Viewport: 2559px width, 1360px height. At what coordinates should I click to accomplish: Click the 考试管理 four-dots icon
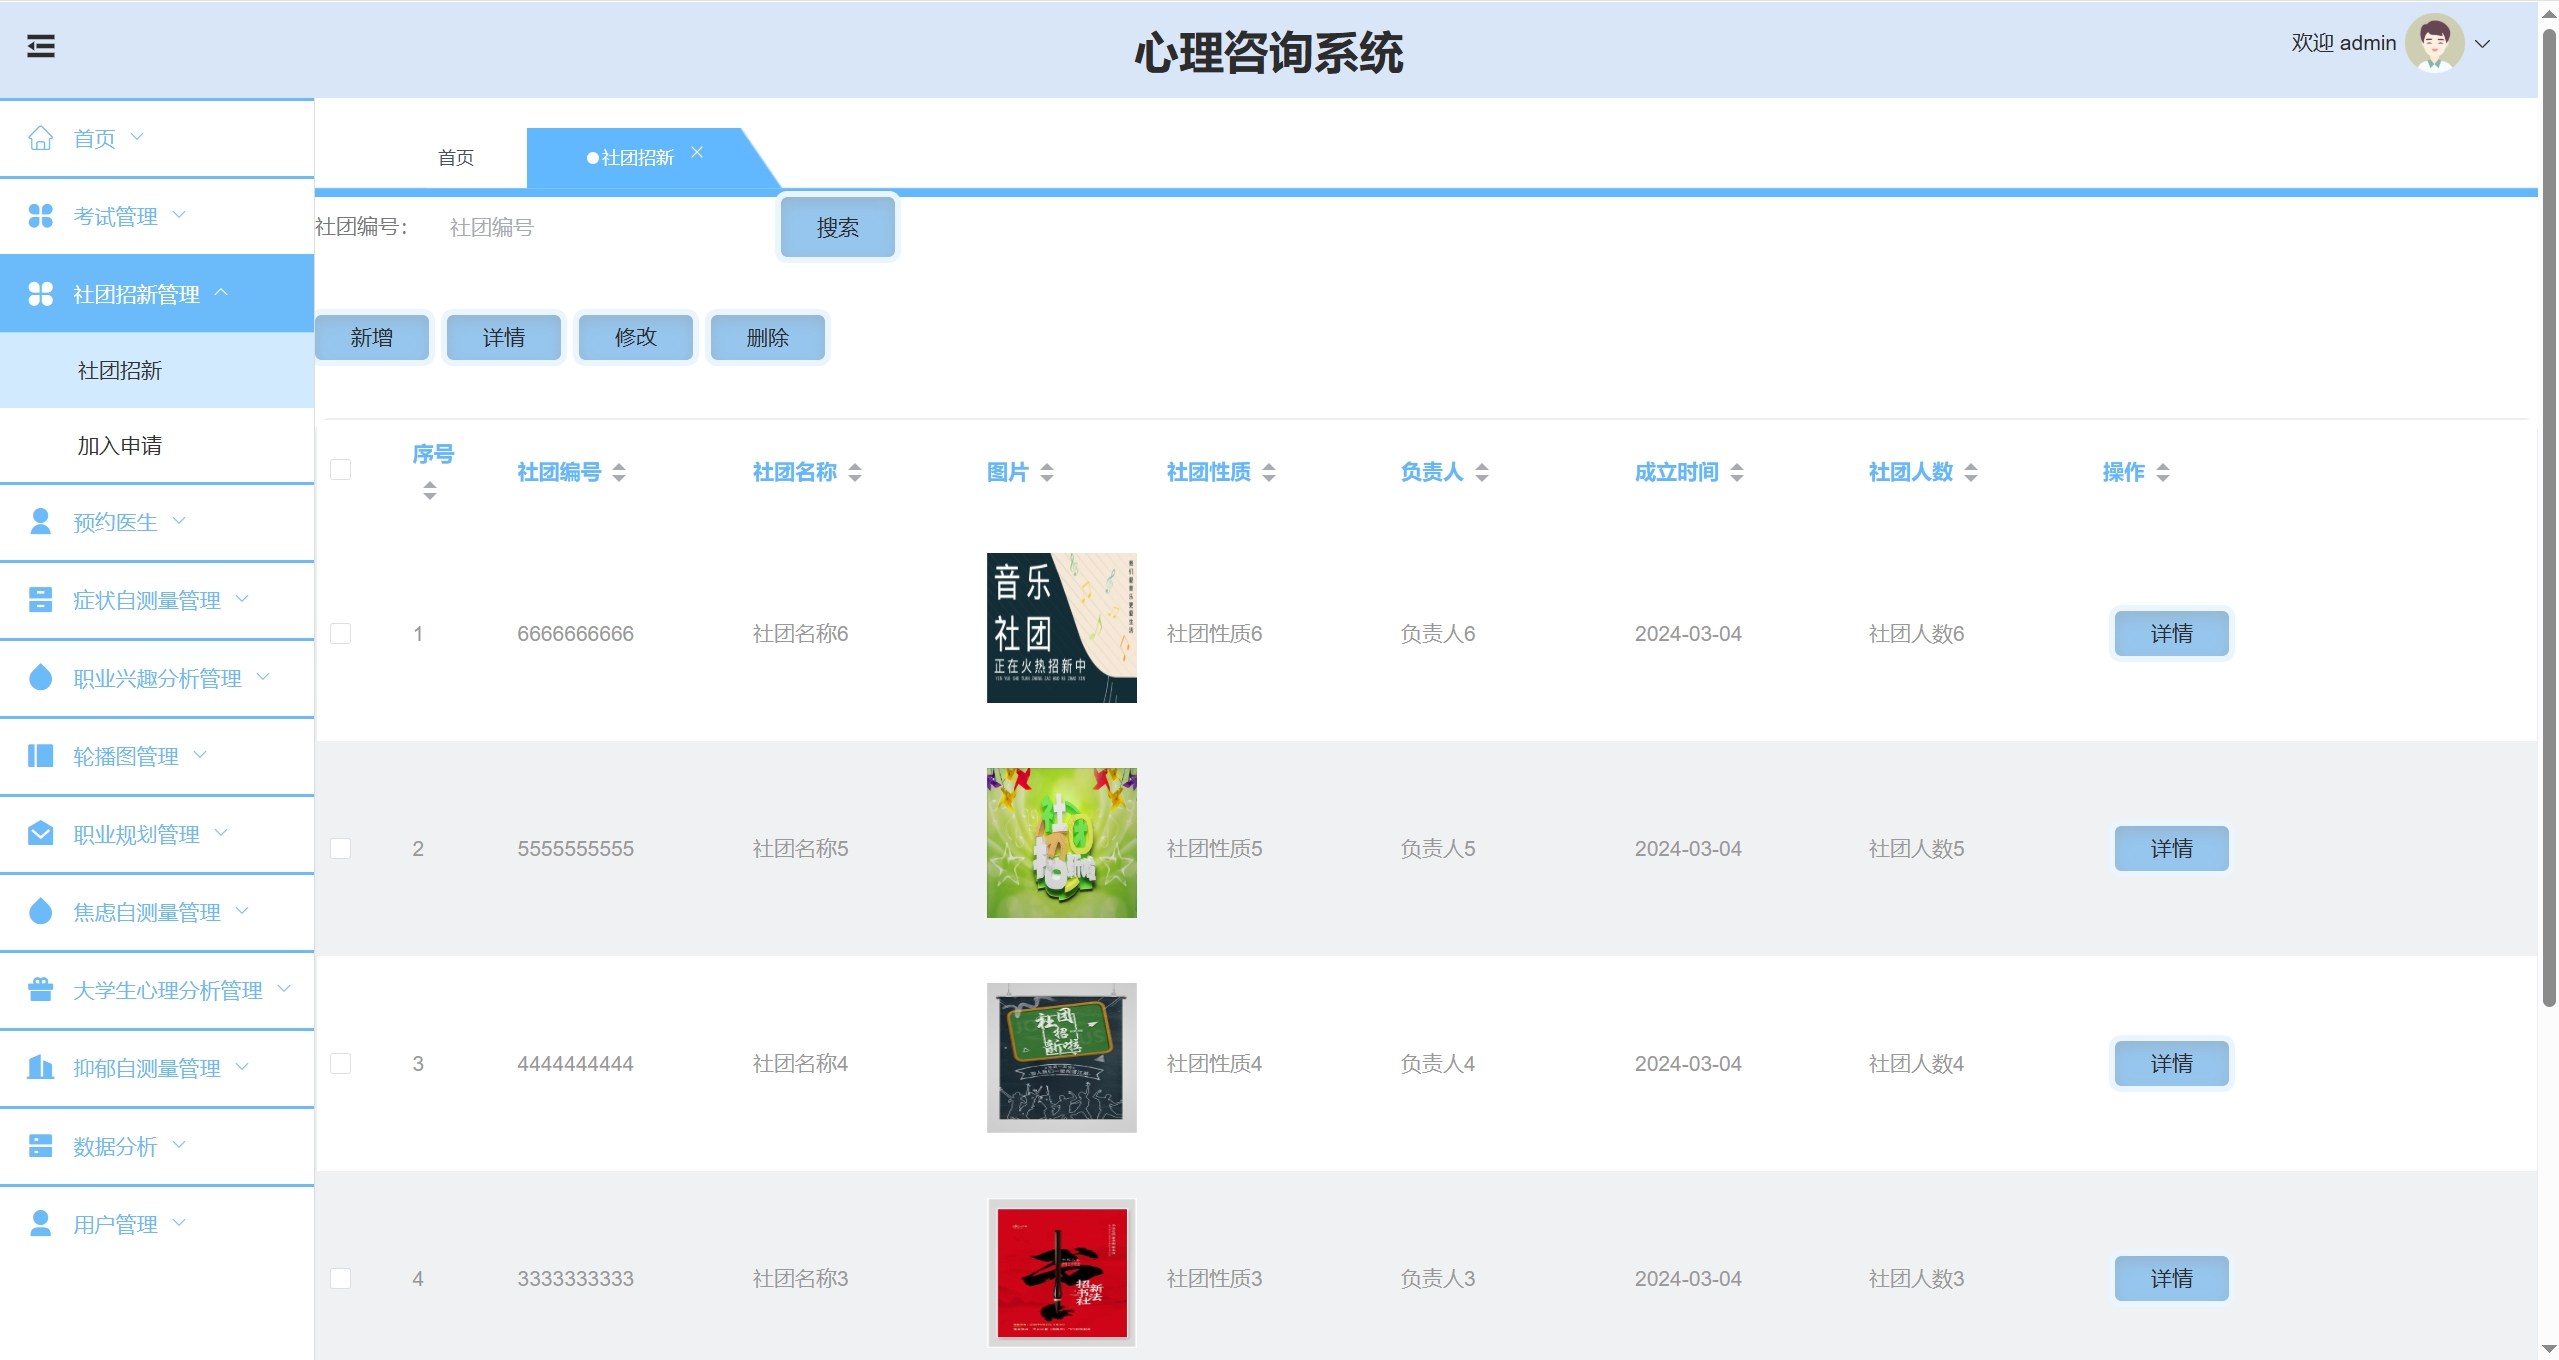(x=41, y=216)
